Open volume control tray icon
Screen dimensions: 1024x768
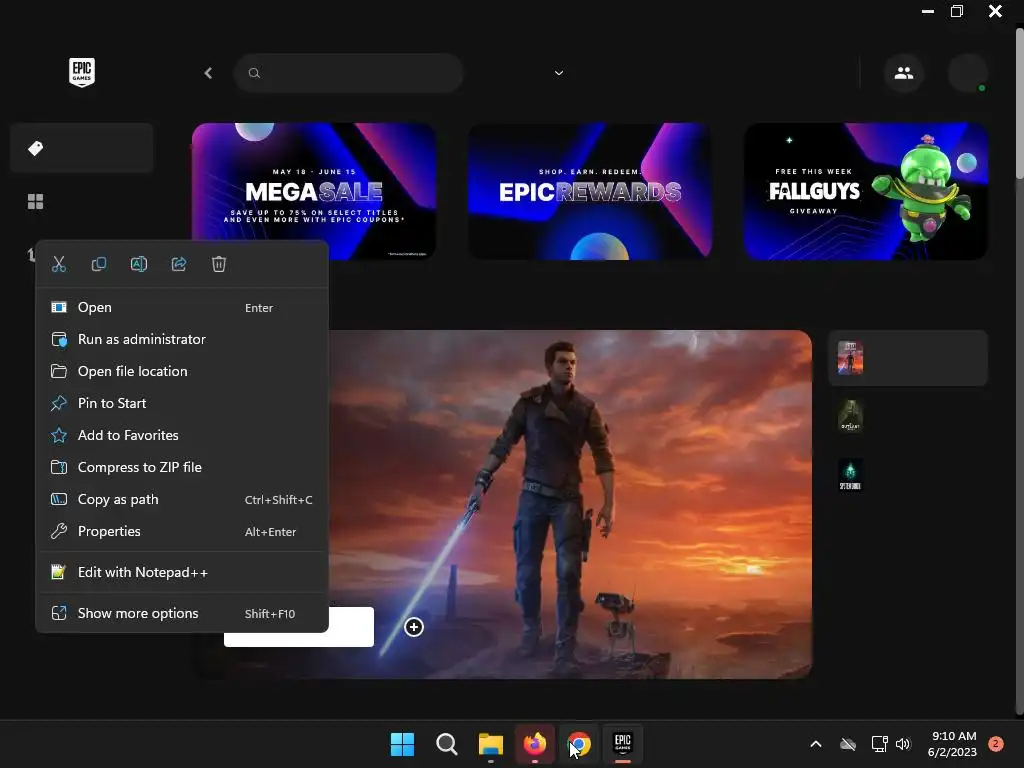pyautogui.click(x=903, y=744)
